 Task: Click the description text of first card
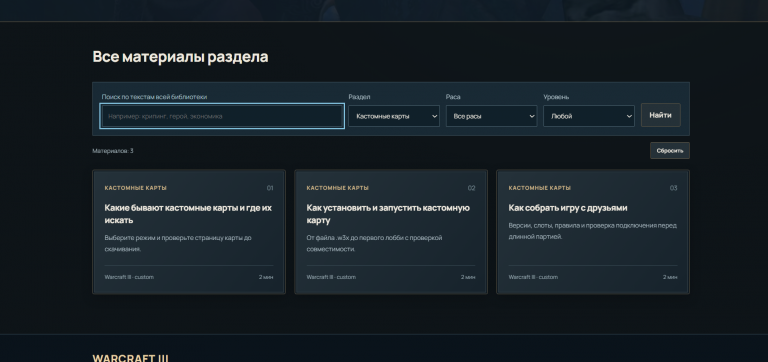178,243
